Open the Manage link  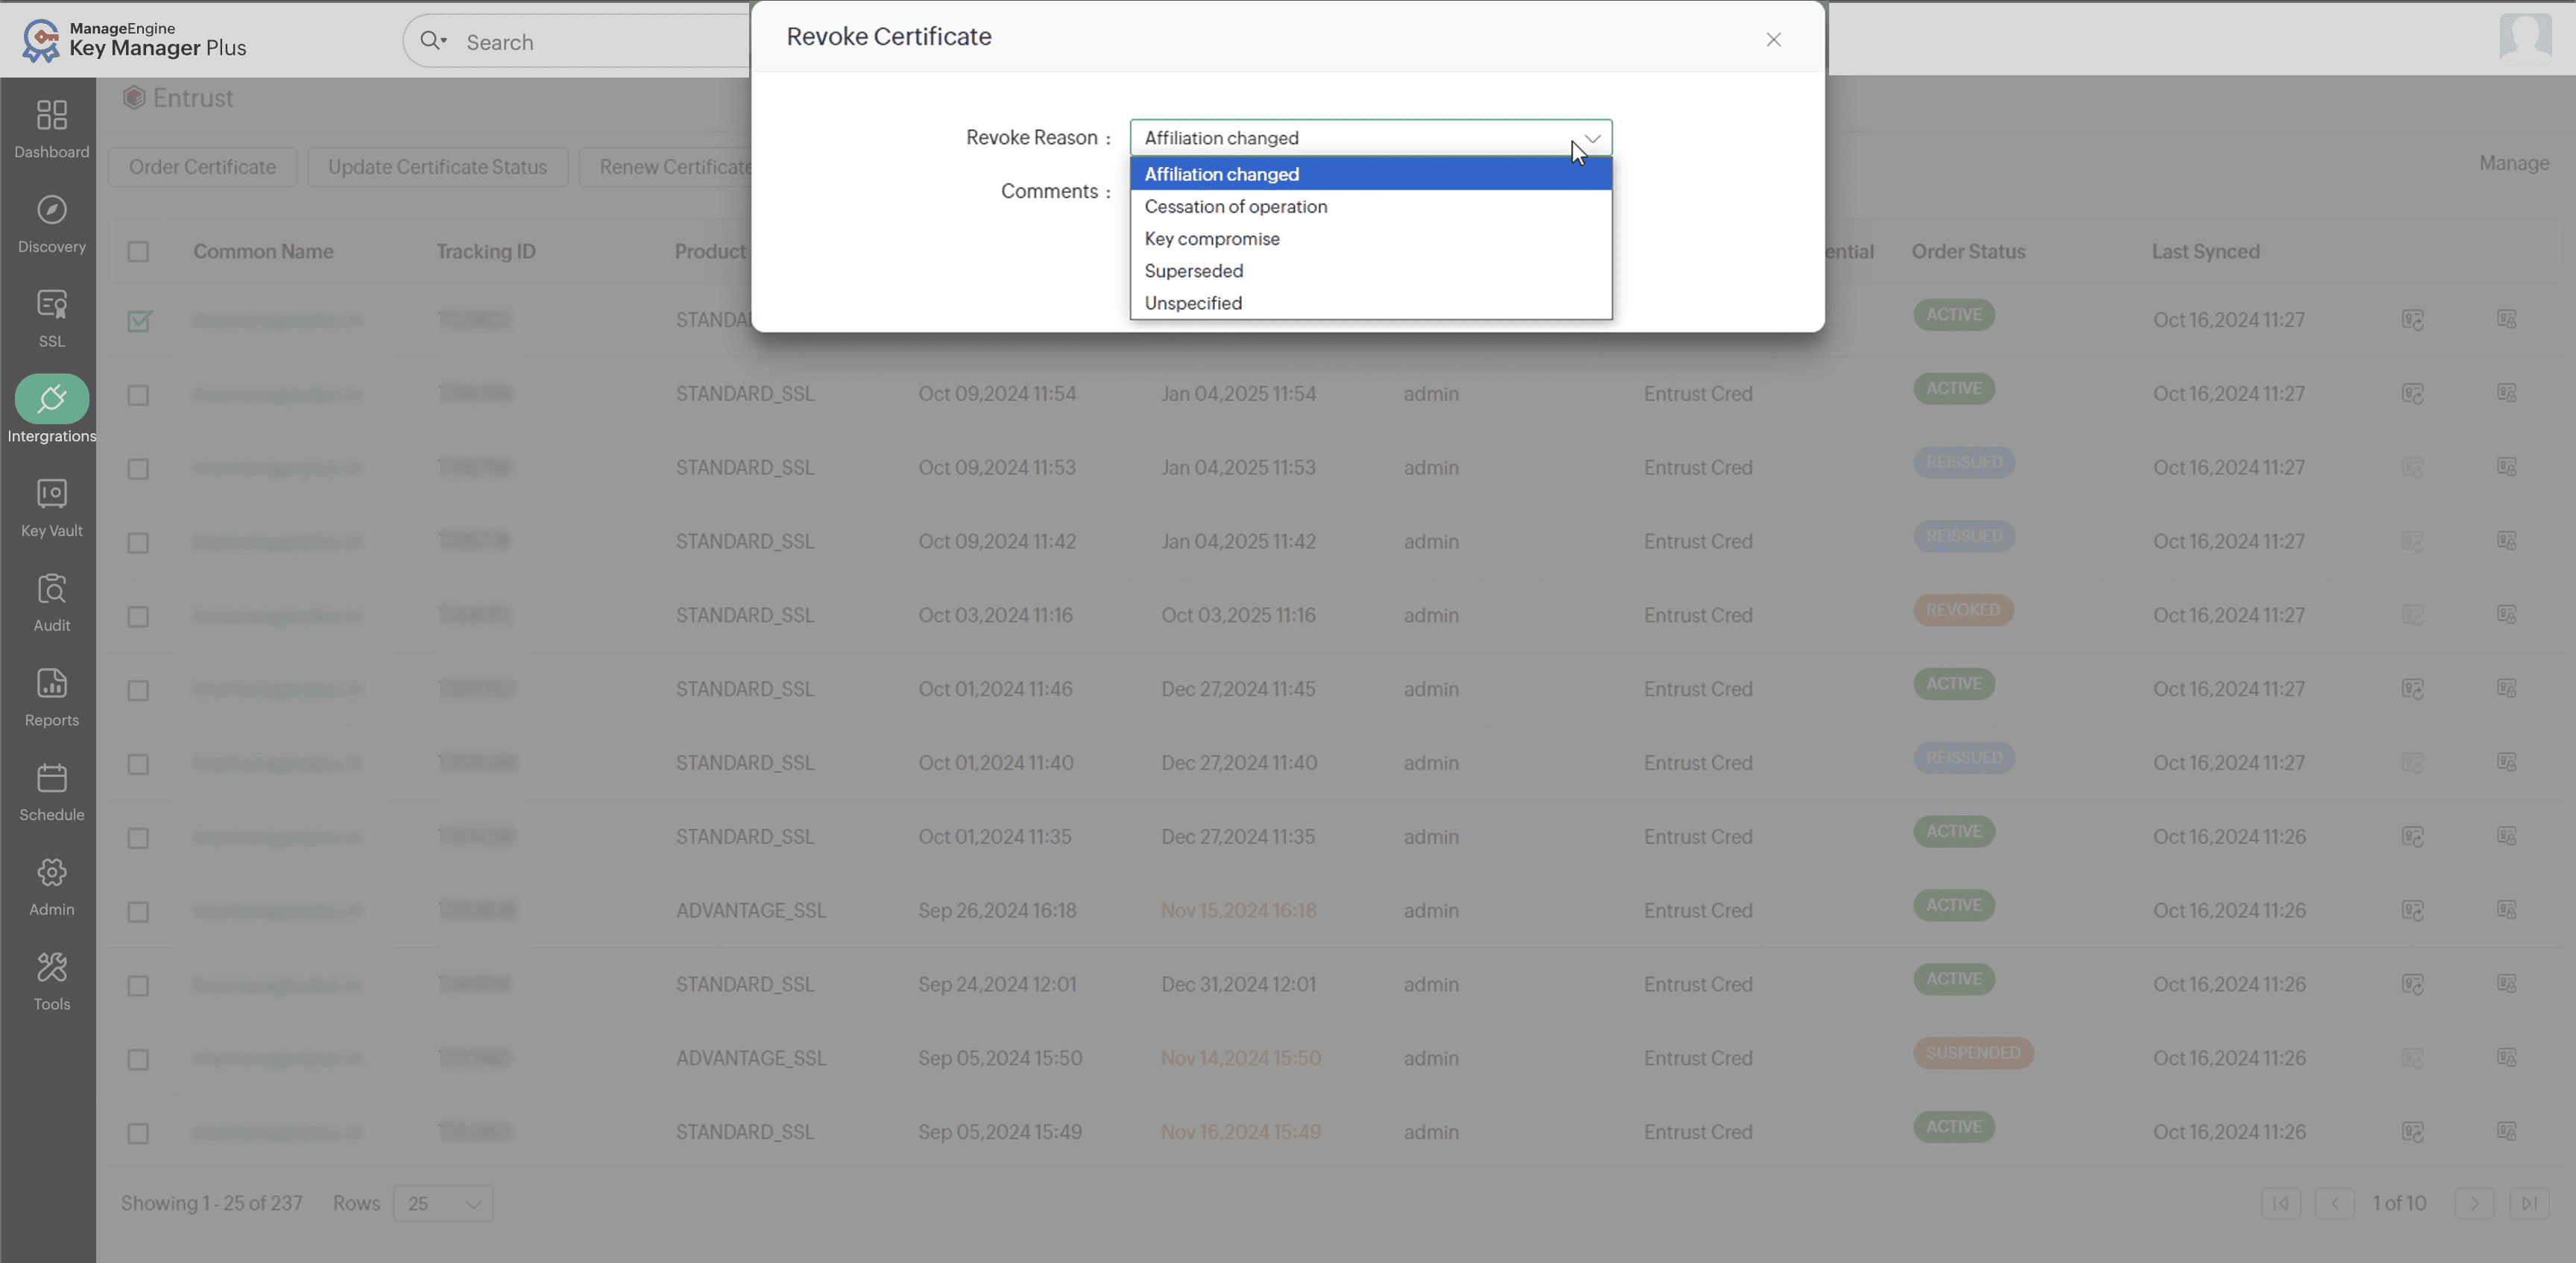tap(2513, 163)
